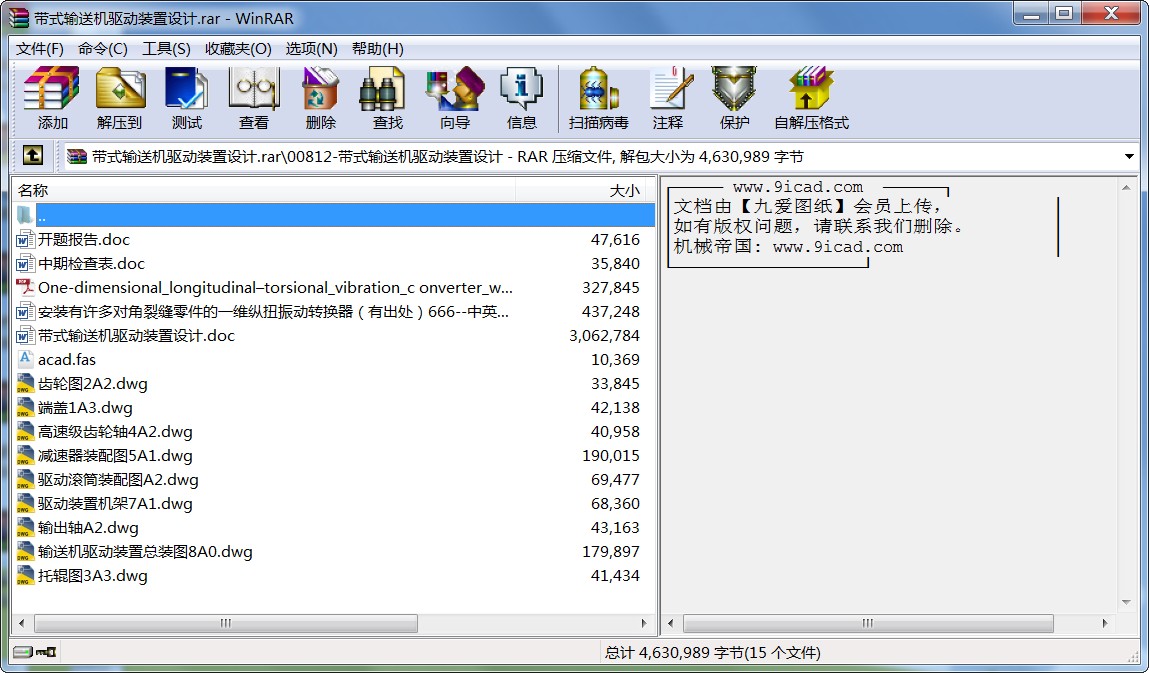Open the Help (帮助) menu

point(377,48)
